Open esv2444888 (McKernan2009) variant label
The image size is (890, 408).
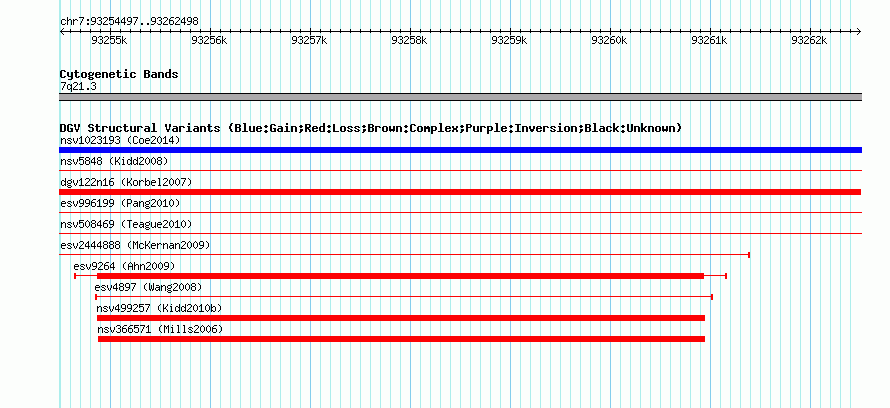coord(135,245)
